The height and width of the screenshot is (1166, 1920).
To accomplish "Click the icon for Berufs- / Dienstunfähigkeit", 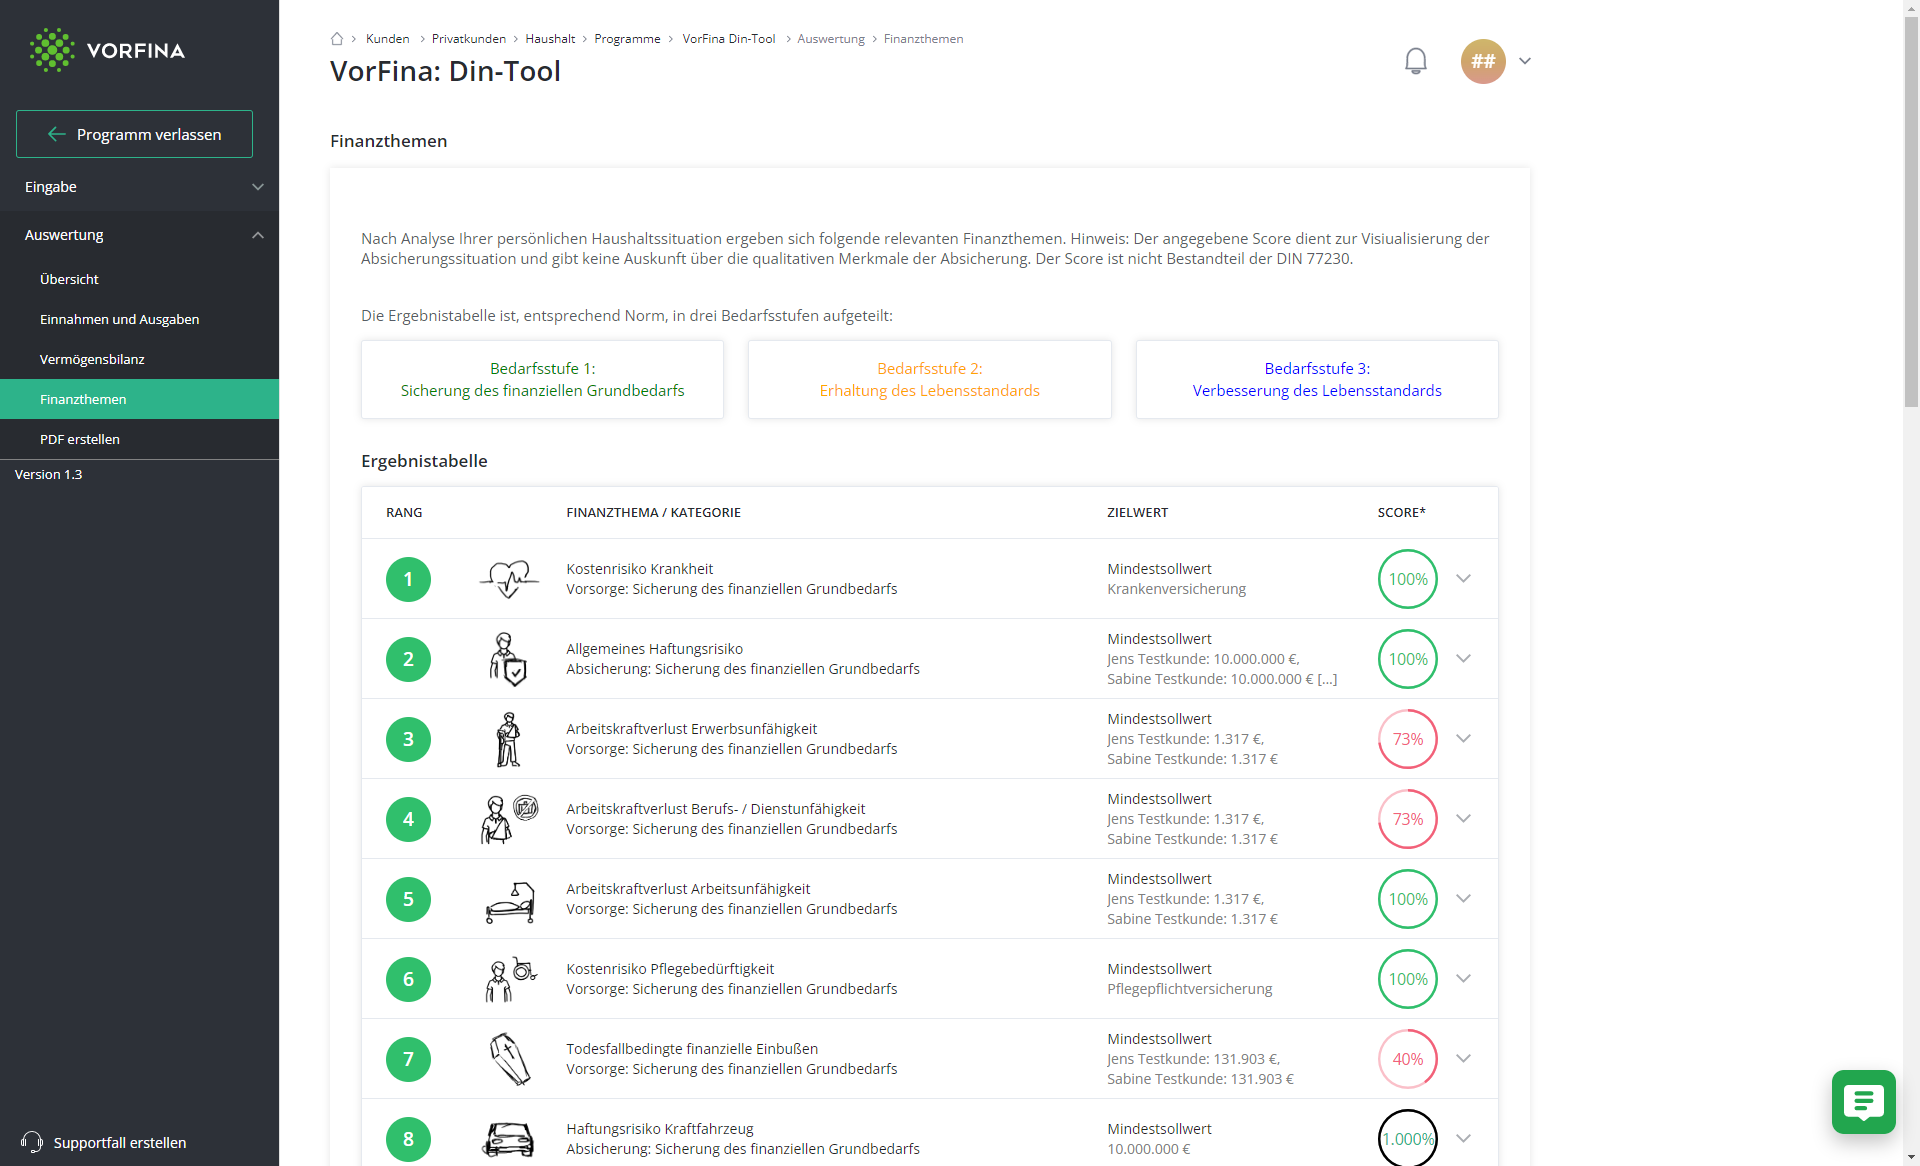I will click(x=509, y=819).
